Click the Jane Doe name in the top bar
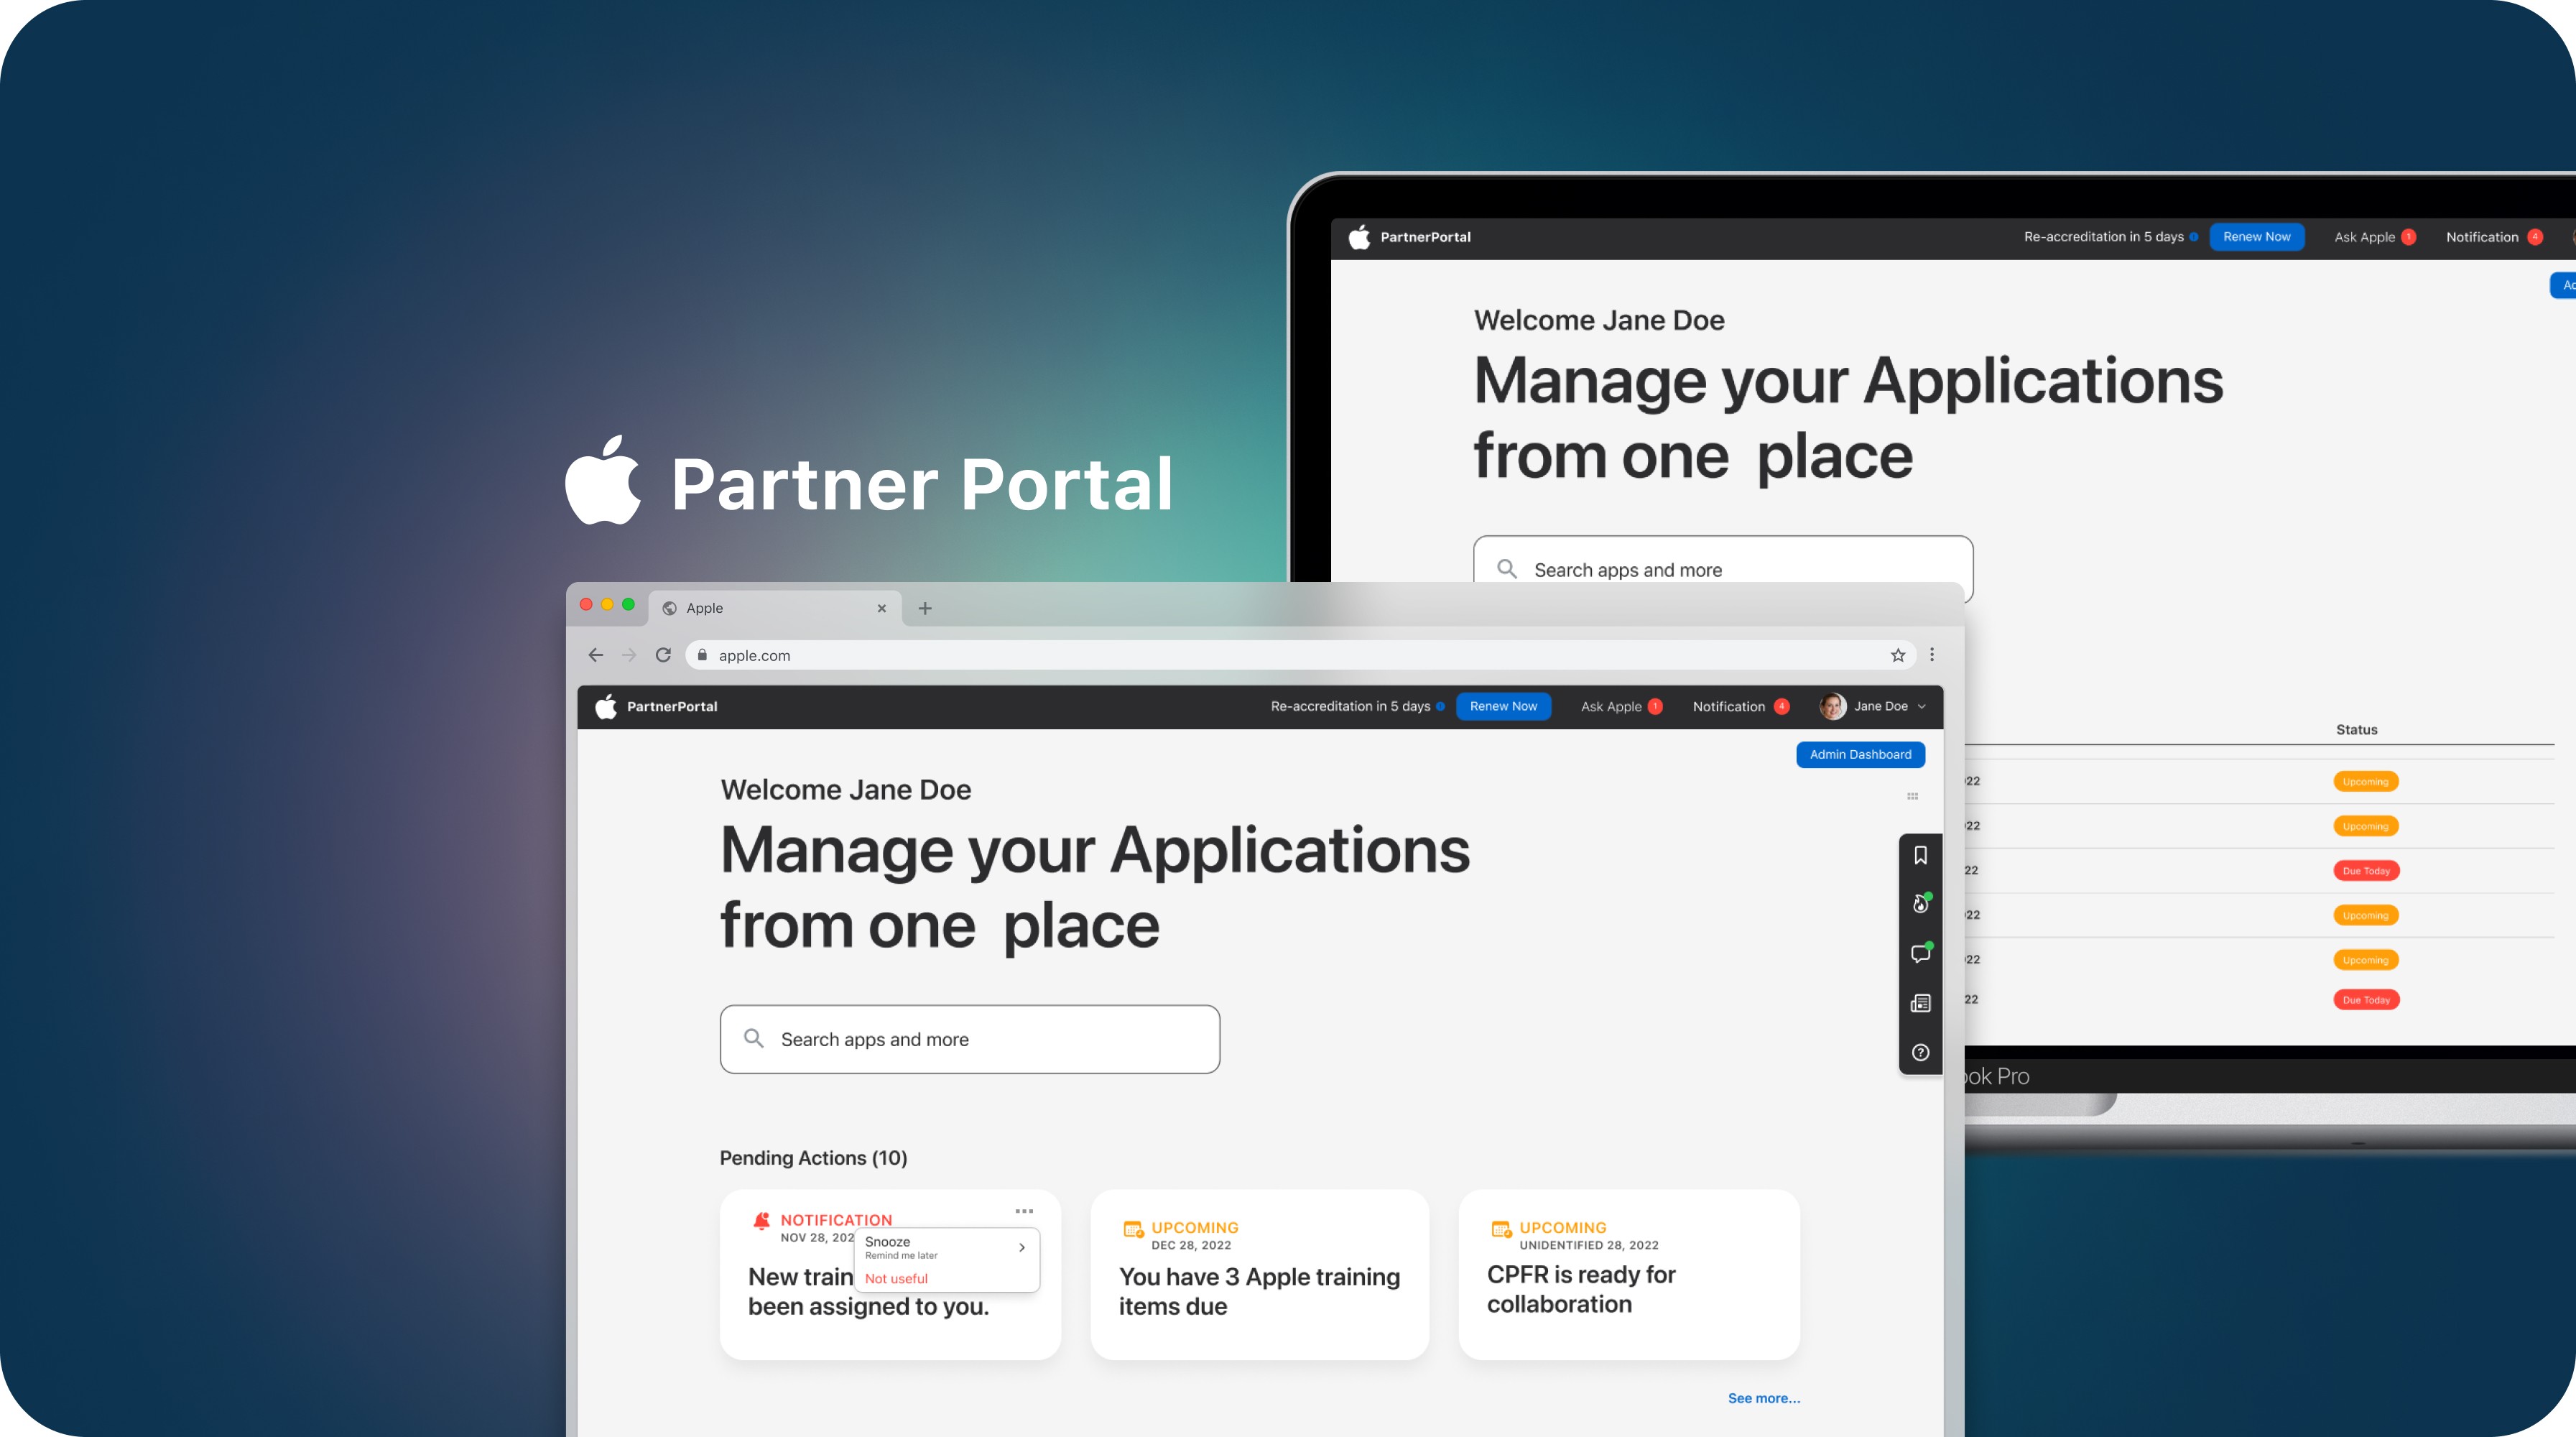Image resolution: width=2576 pixels, height=1437 pixels. 1880,706
